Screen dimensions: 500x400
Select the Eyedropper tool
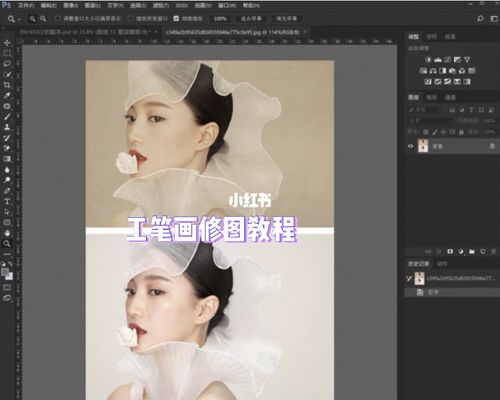7,95
